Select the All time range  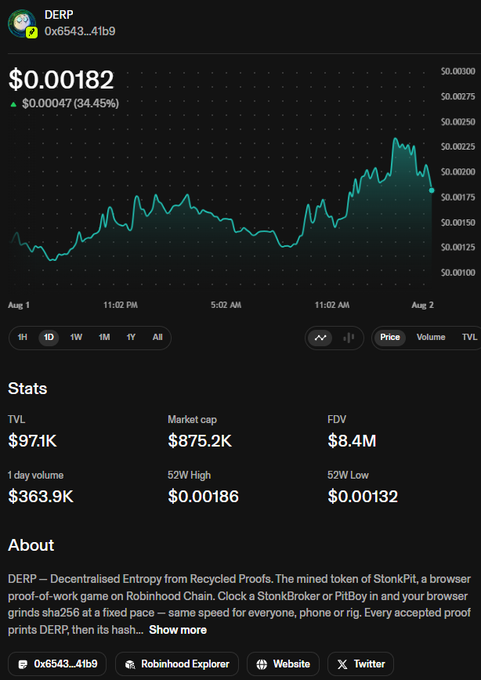point(157,337)
